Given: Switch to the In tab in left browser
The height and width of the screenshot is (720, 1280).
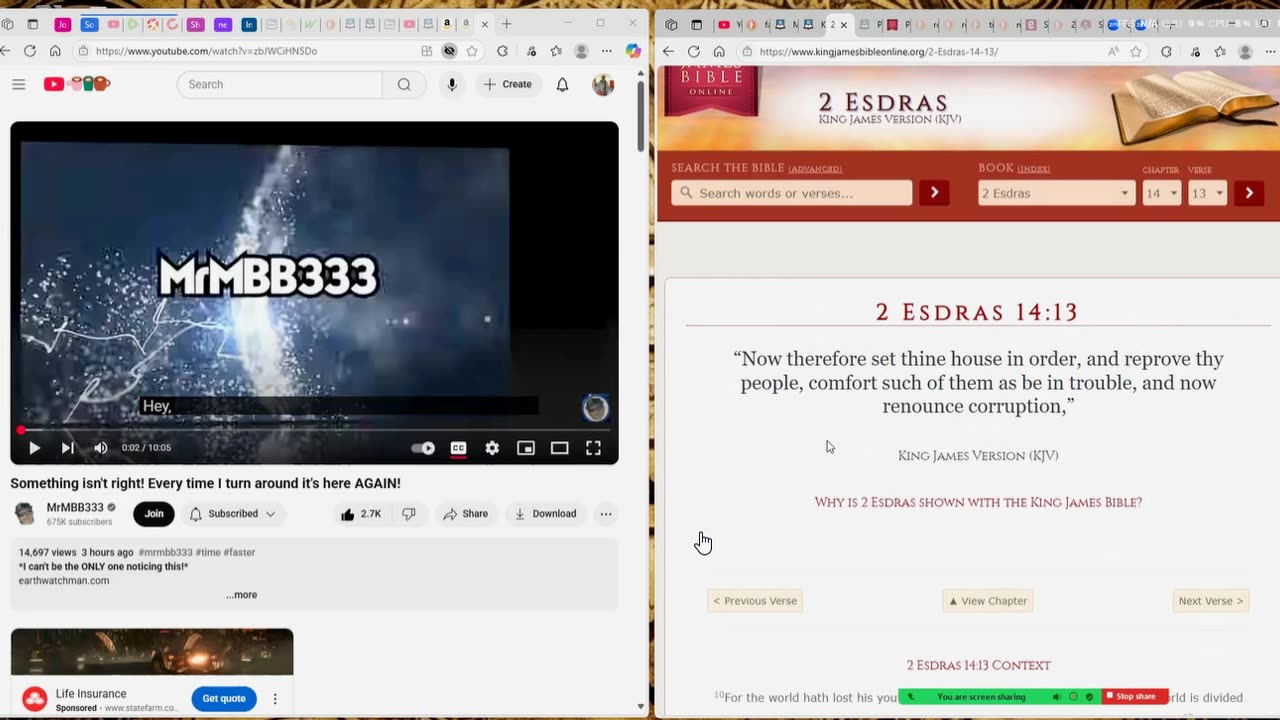Looking at the screenshot, I should click(x=248, y=24).
